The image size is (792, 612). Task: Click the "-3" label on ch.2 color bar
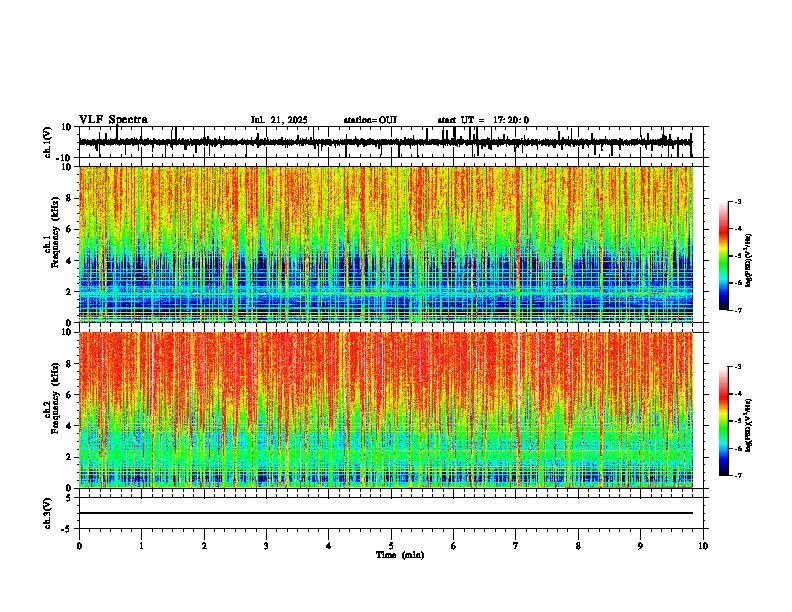[738, 367]
